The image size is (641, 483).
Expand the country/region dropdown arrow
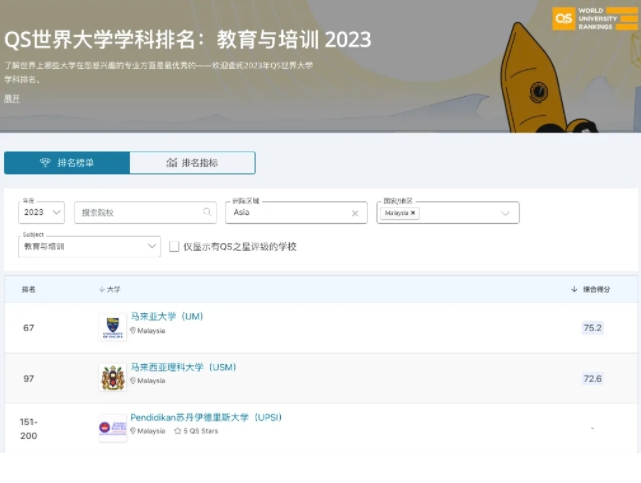[505, 213]
